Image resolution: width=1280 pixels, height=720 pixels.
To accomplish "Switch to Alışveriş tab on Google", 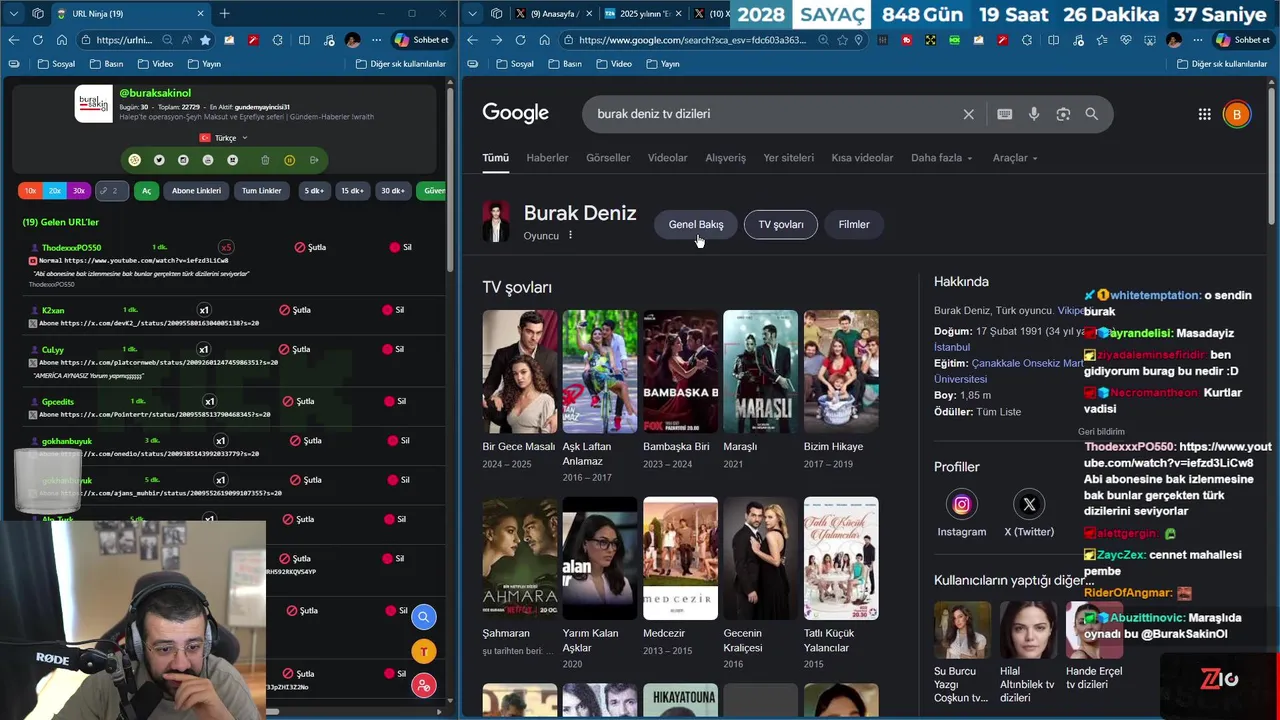I will pos(725,158).
